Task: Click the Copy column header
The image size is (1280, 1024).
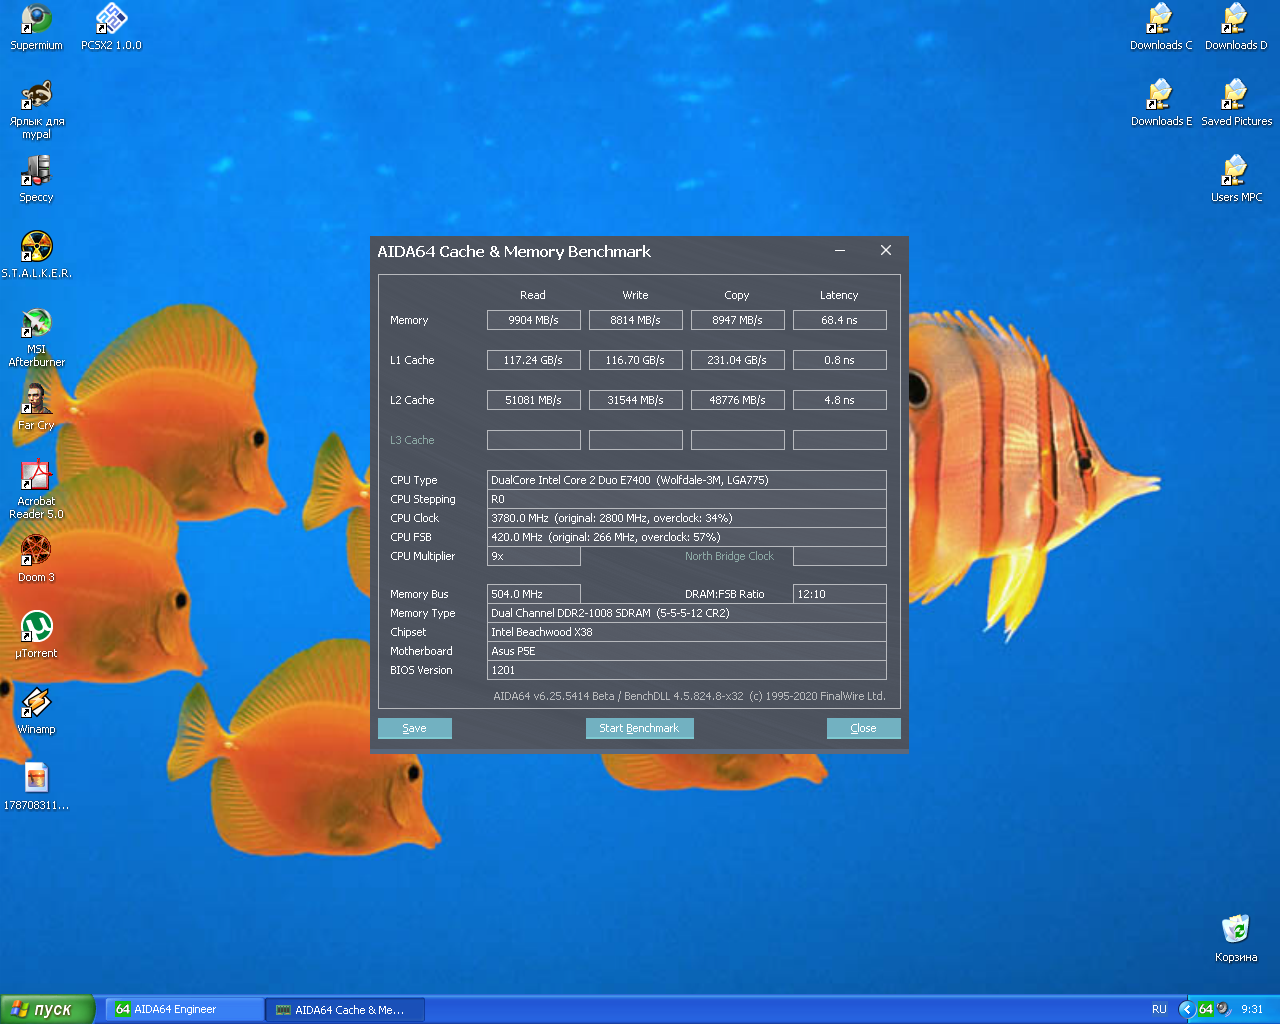Action: 737,295
